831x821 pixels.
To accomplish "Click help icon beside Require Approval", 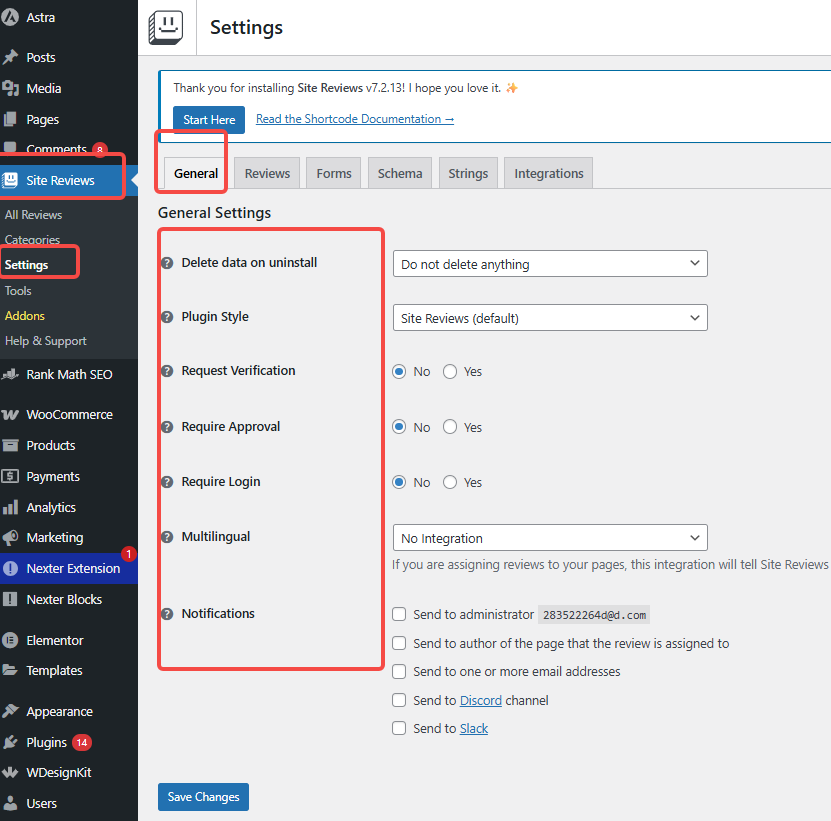I will click(167, 427).
